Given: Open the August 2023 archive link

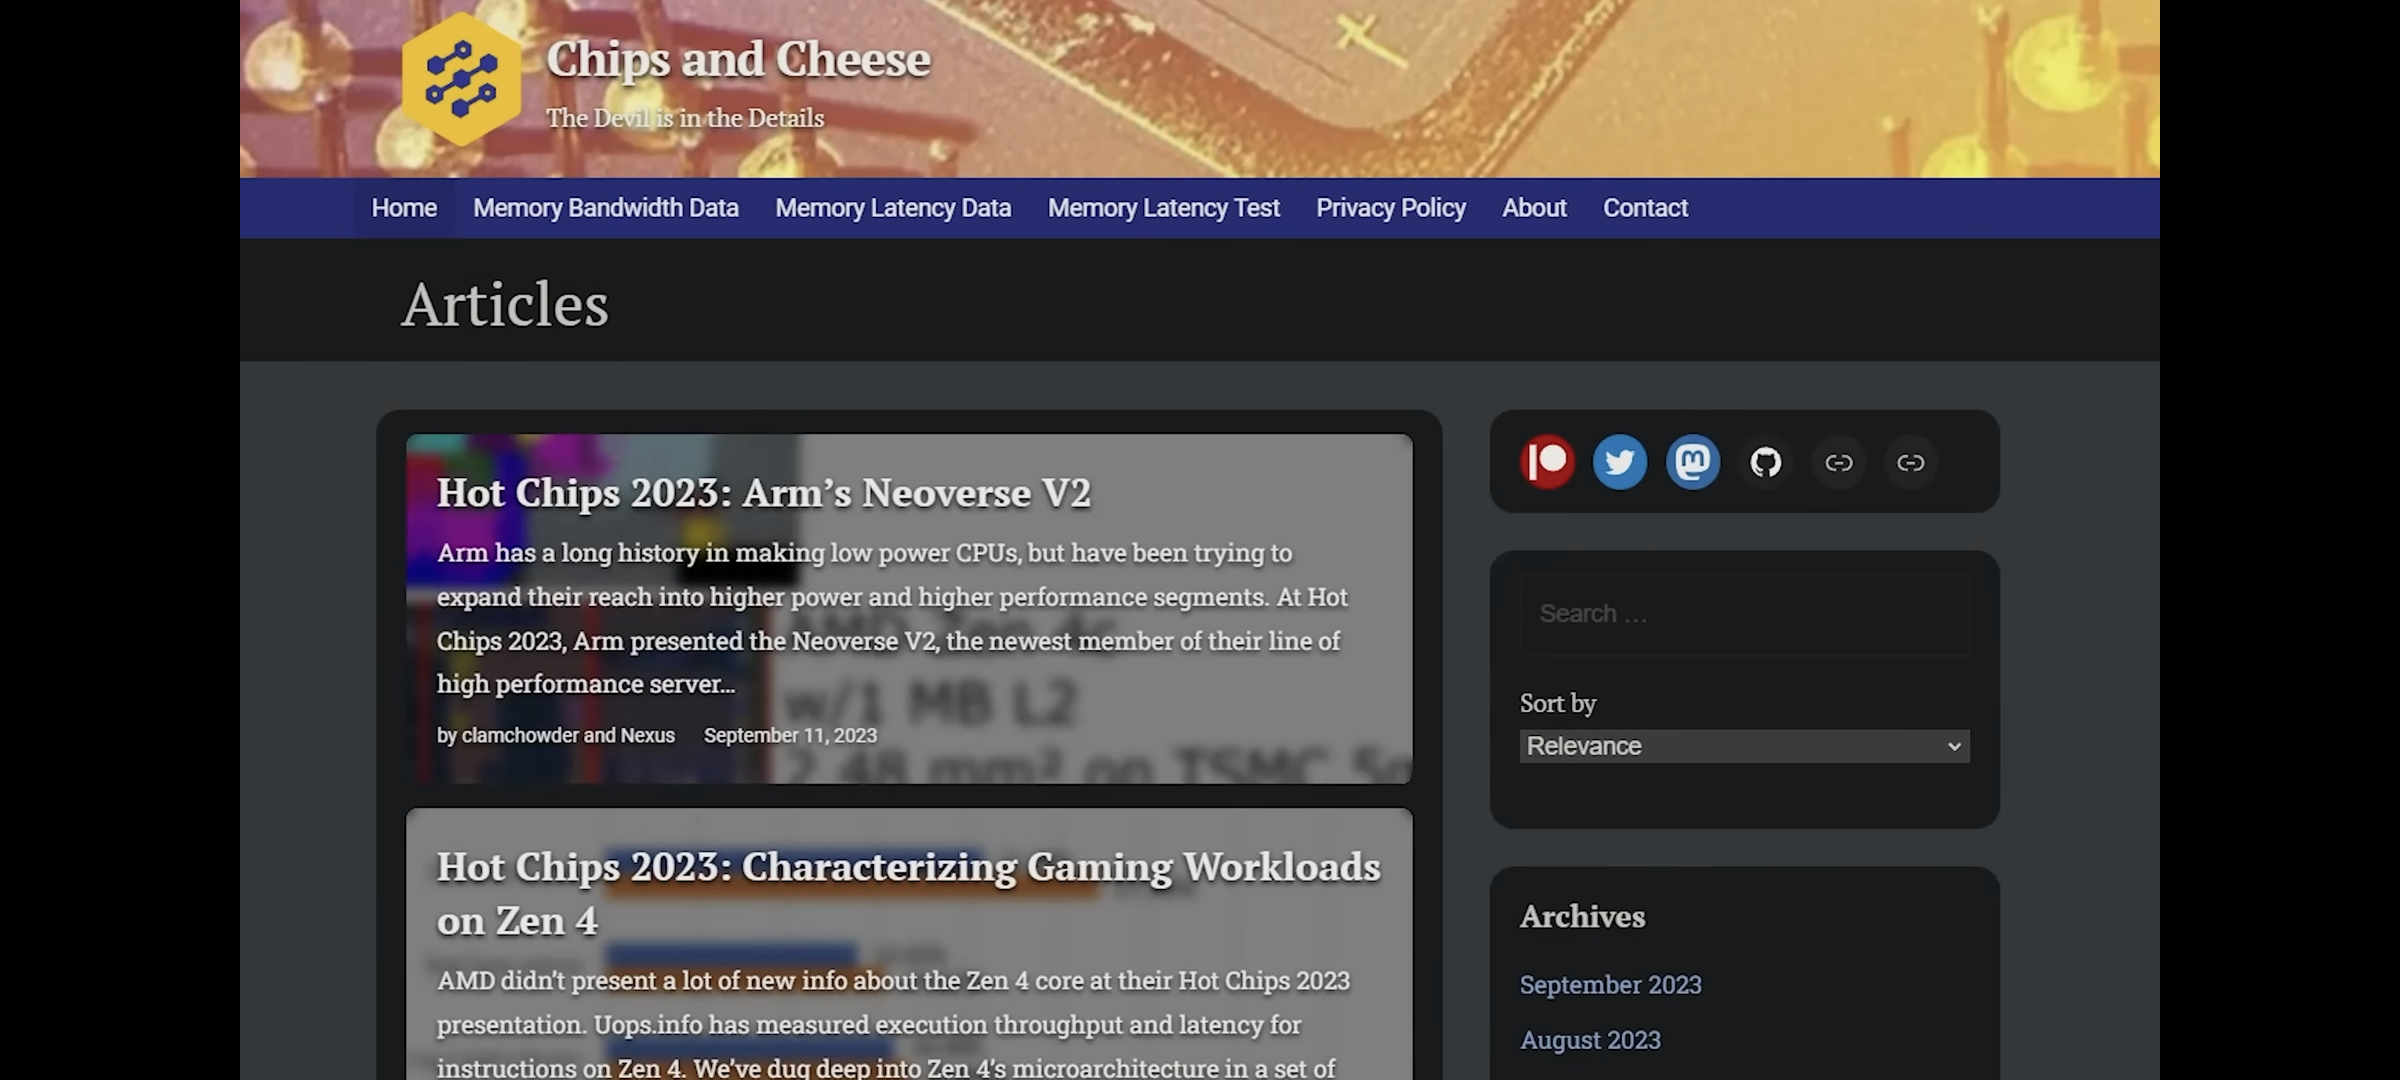Looking at the screenshot, I should click(x=1590, y=1040).
